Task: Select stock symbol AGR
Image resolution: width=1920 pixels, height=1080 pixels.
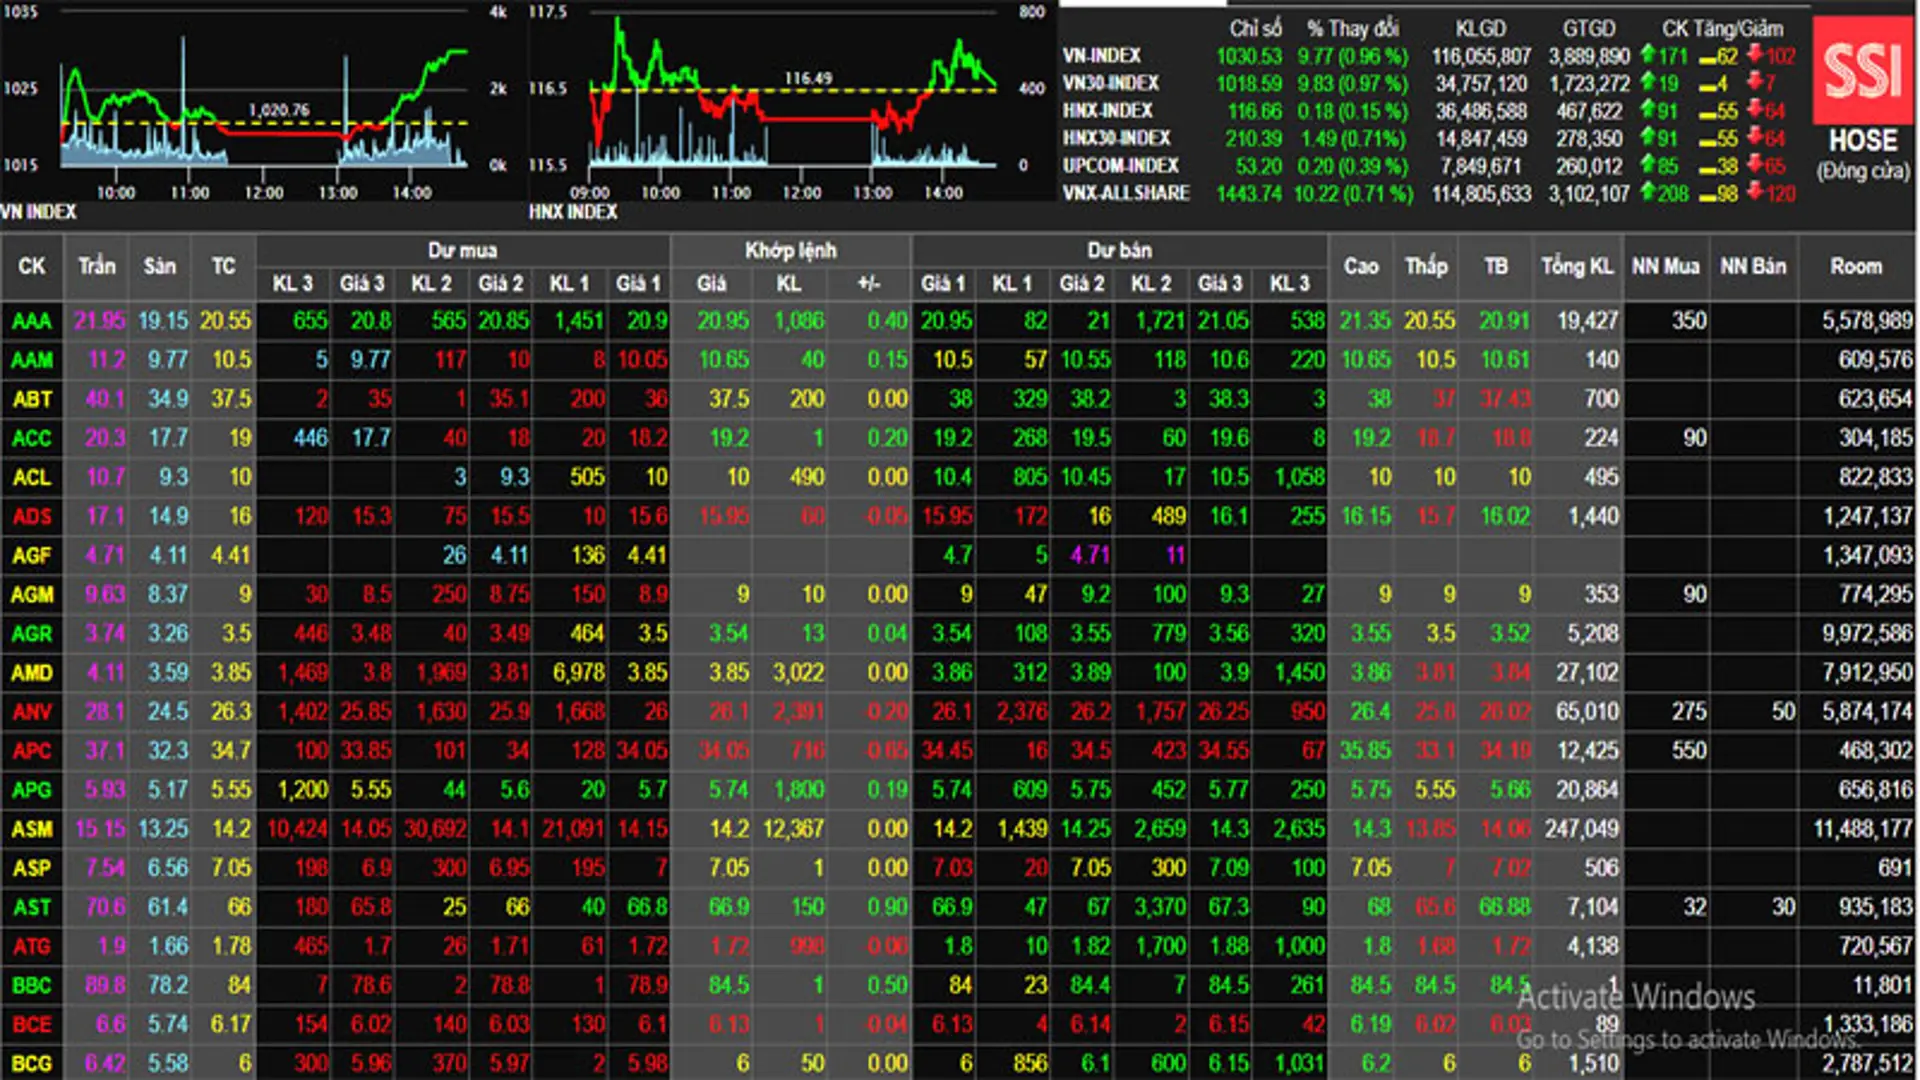Action: point(31,633)
